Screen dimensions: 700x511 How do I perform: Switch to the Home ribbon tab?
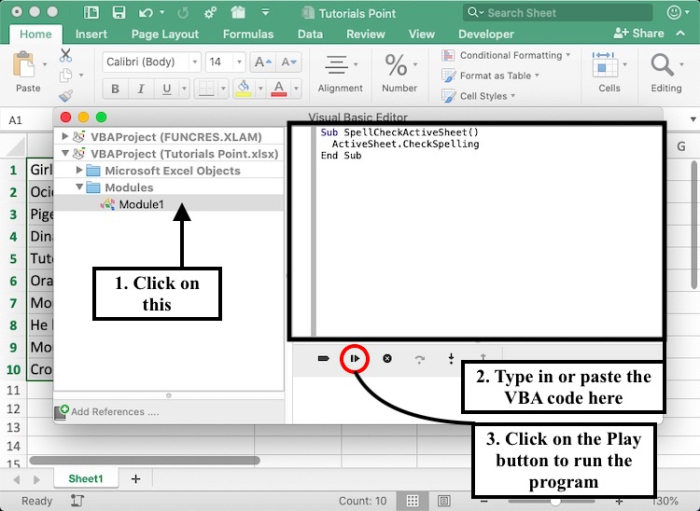click(36, 34)
